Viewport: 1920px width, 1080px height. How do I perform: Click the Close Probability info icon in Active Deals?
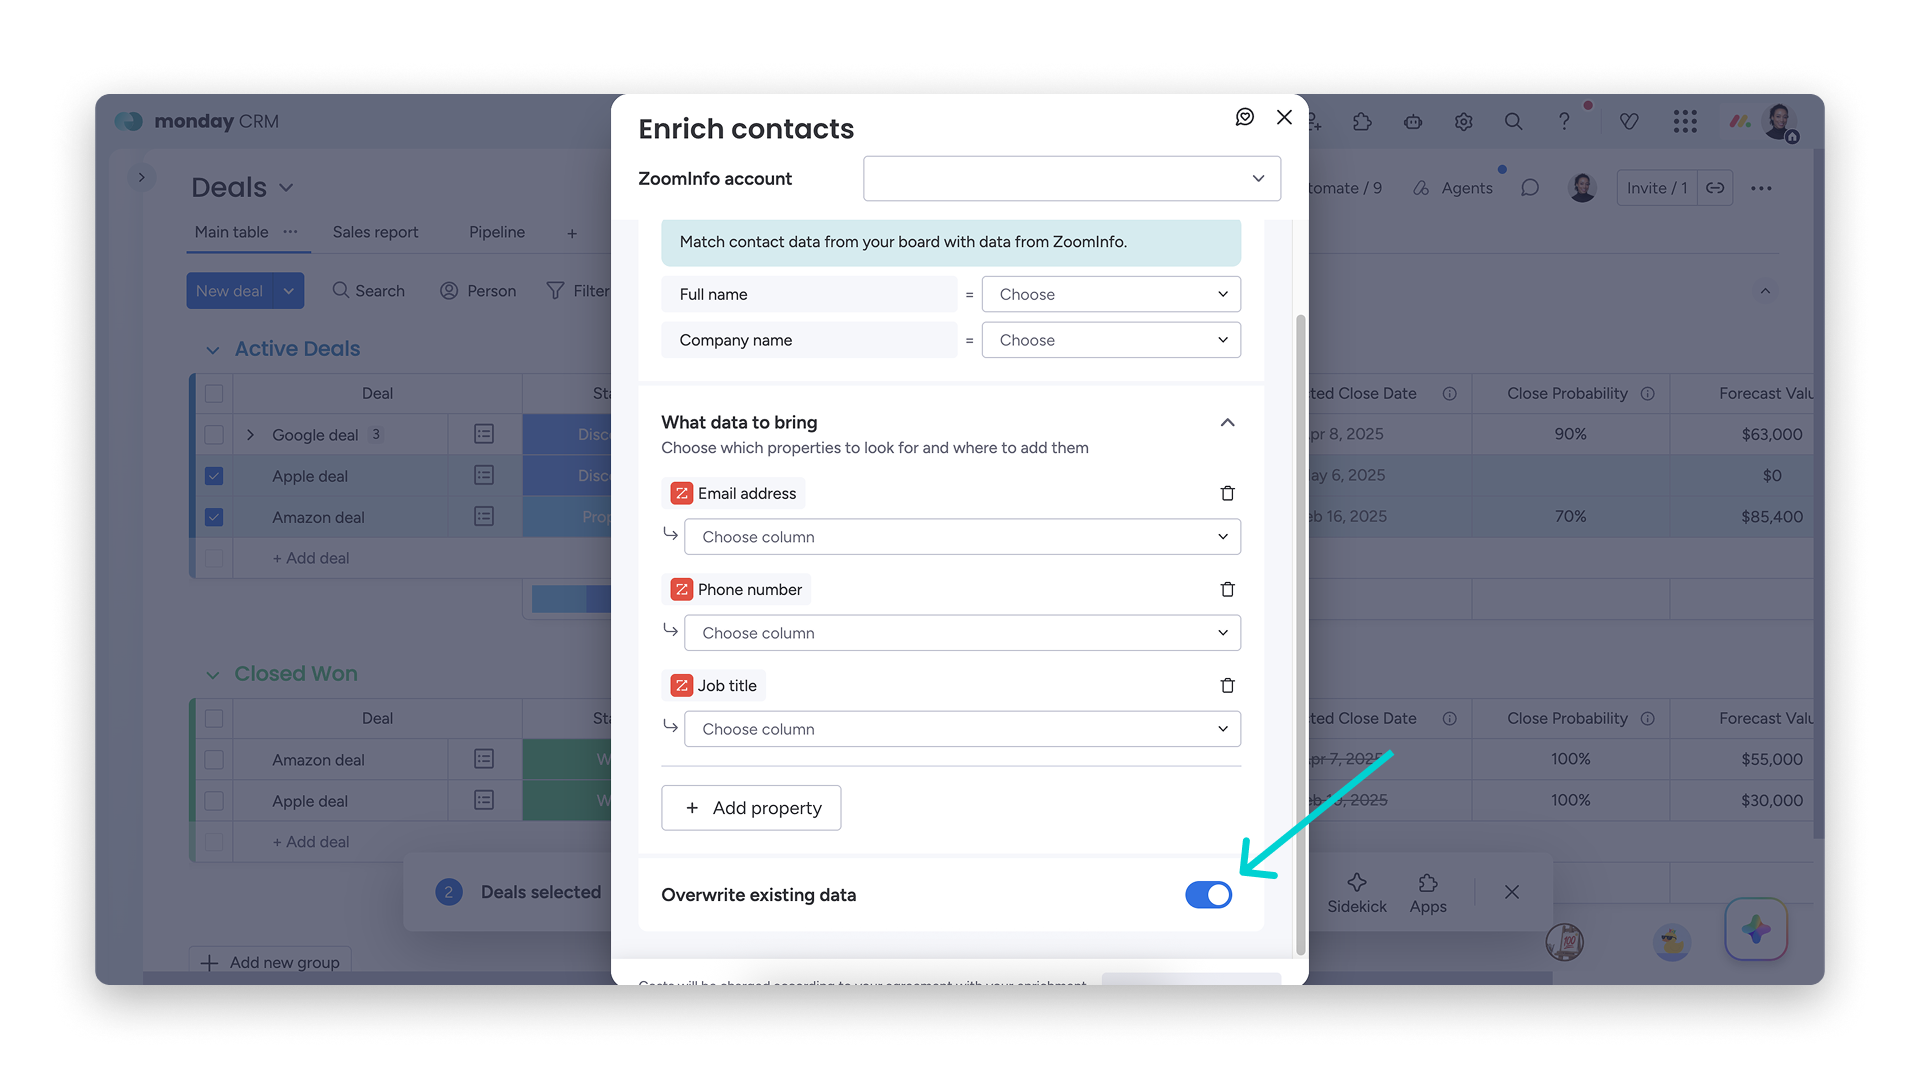tap(1648, 394)
